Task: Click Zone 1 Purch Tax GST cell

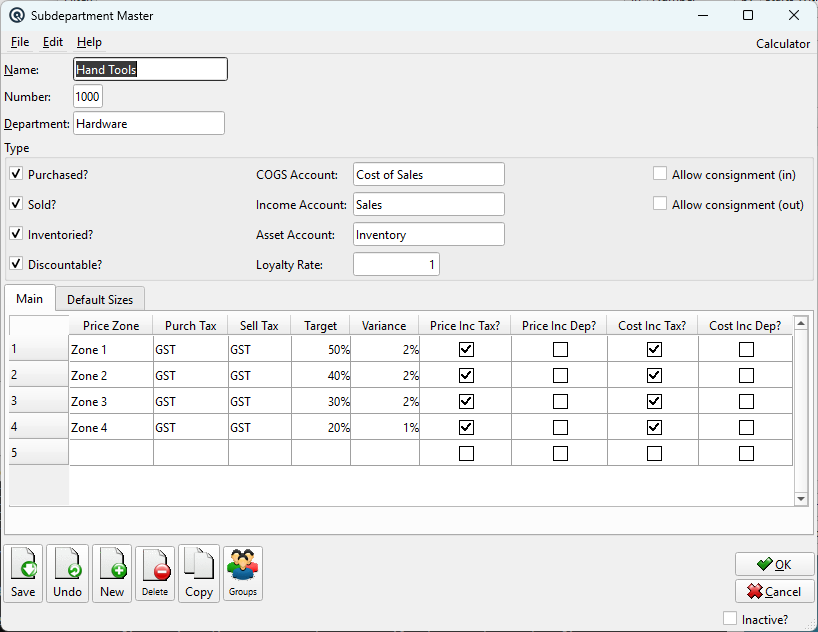Action: point(190,349)
